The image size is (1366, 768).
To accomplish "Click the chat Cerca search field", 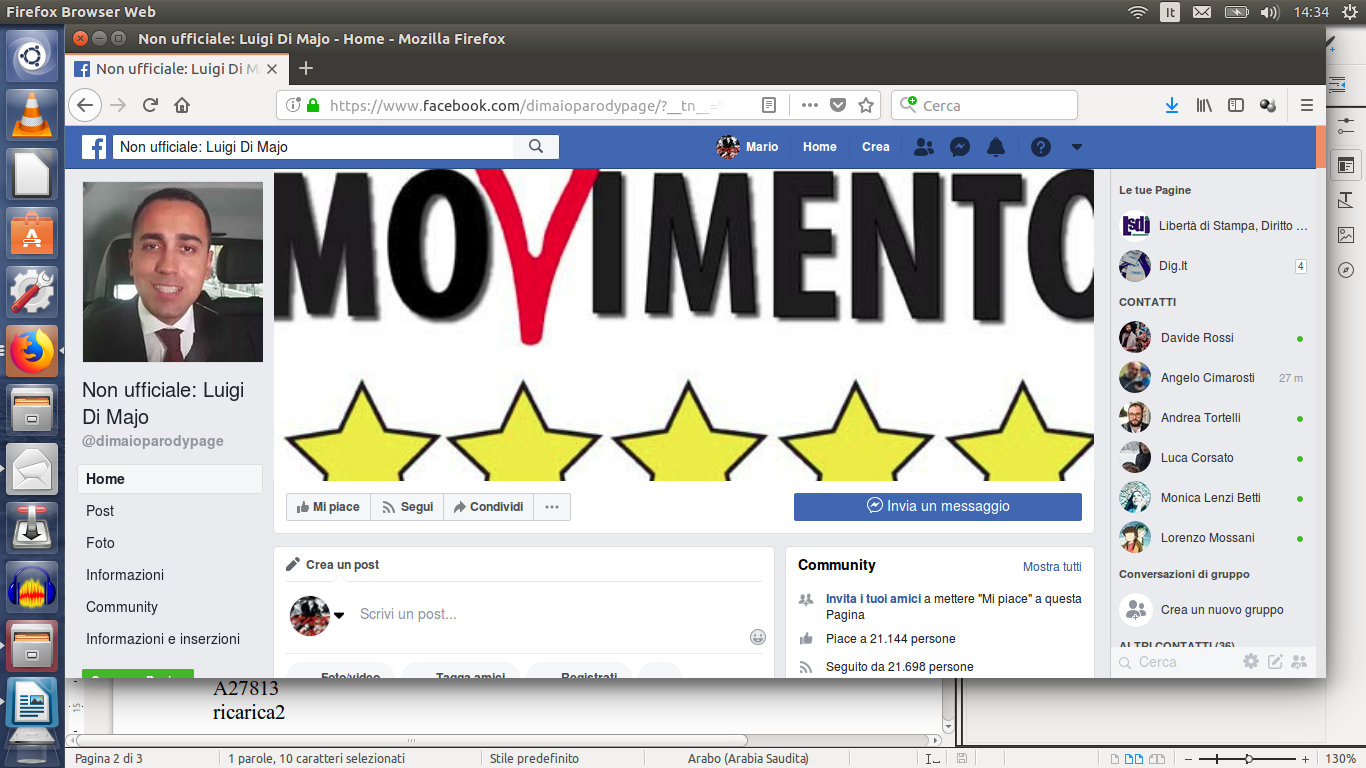I will pos(1175,662).
